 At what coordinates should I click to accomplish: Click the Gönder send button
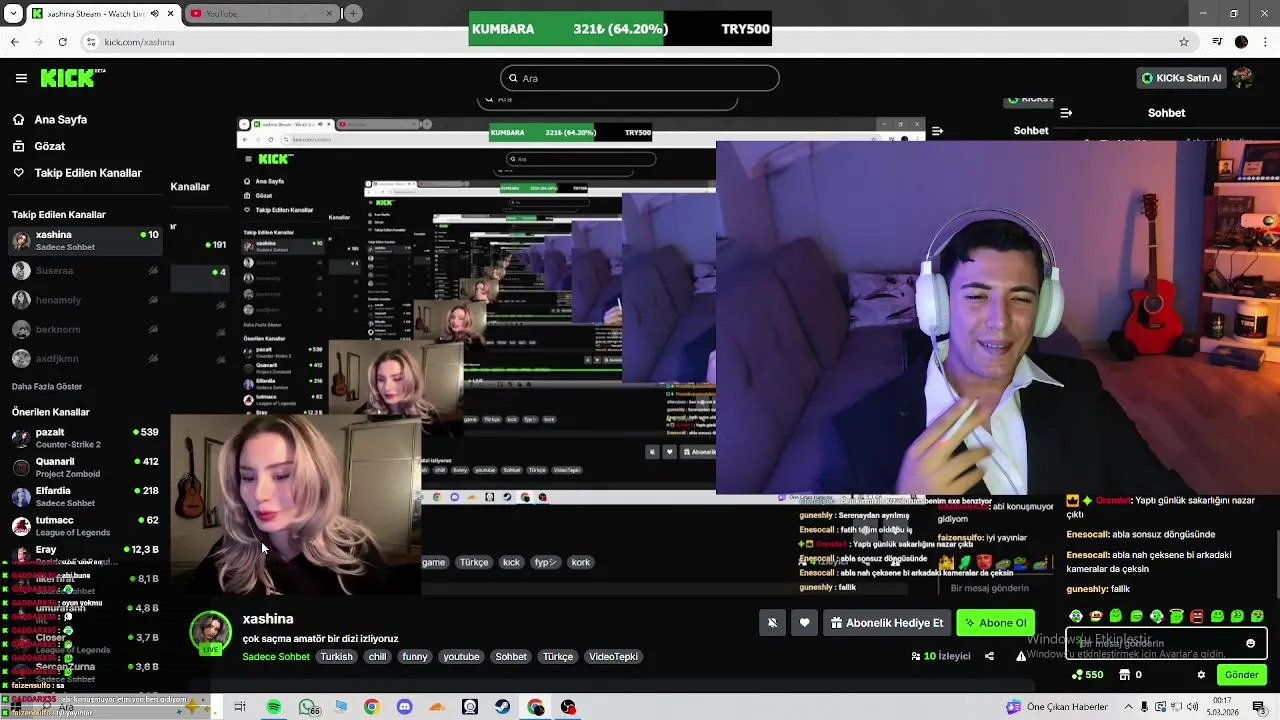coord(1241,675)
